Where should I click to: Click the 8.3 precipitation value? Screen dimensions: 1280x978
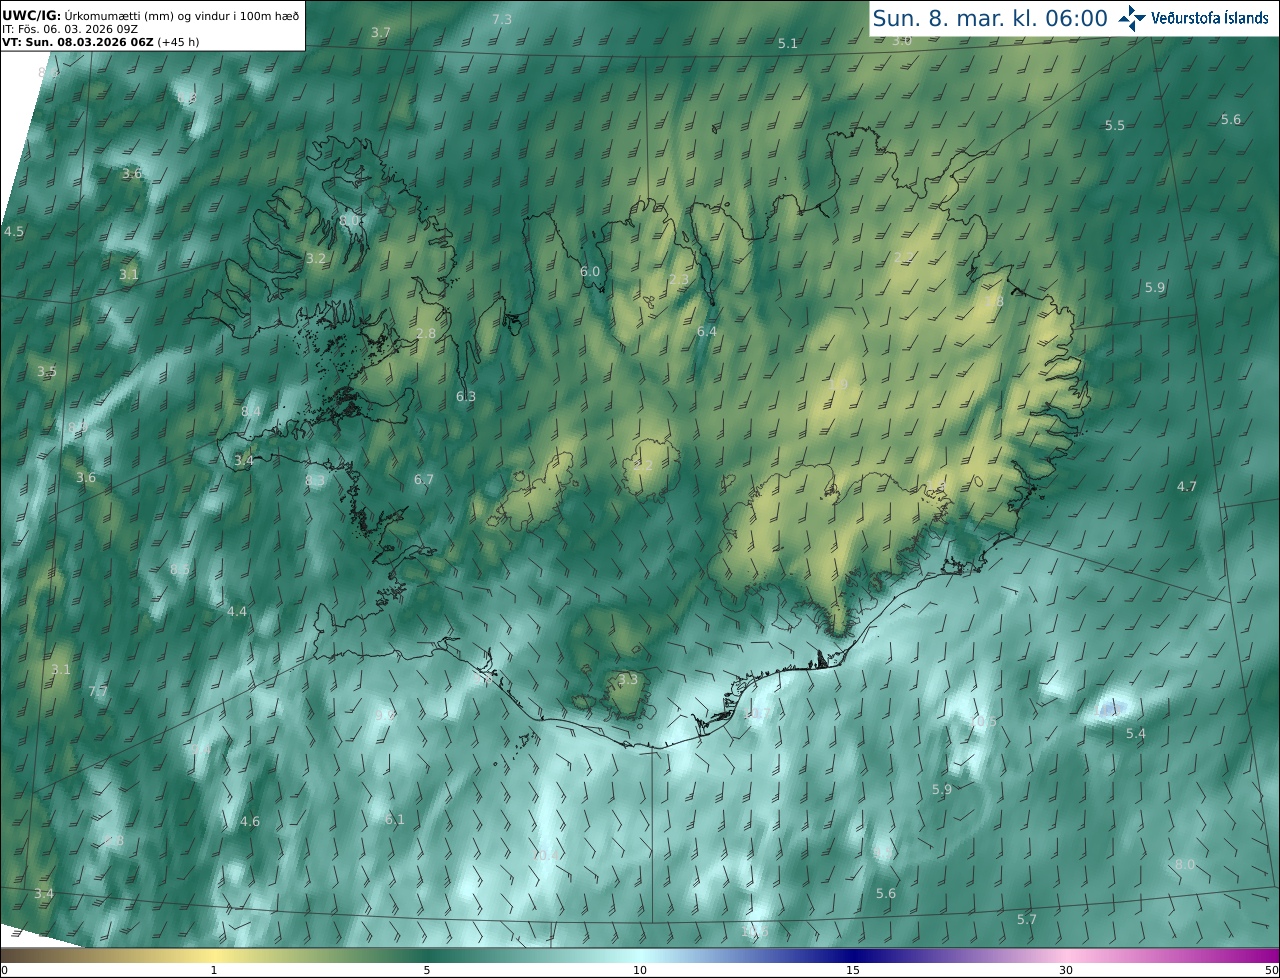click(315, 481)
